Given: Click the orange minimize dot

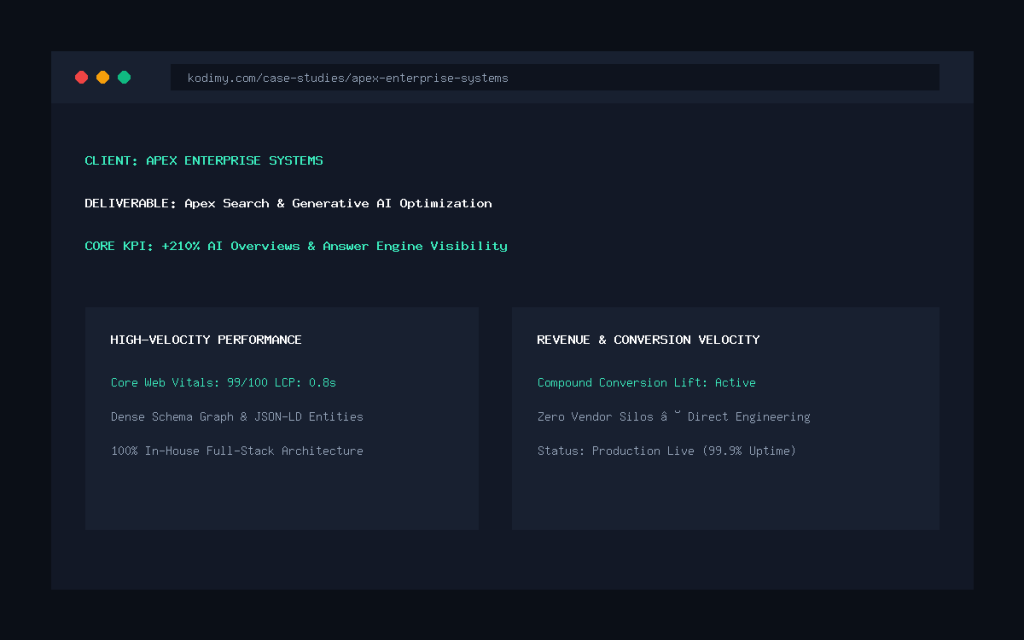Looking at the screenshot, I should coord(103,78).
